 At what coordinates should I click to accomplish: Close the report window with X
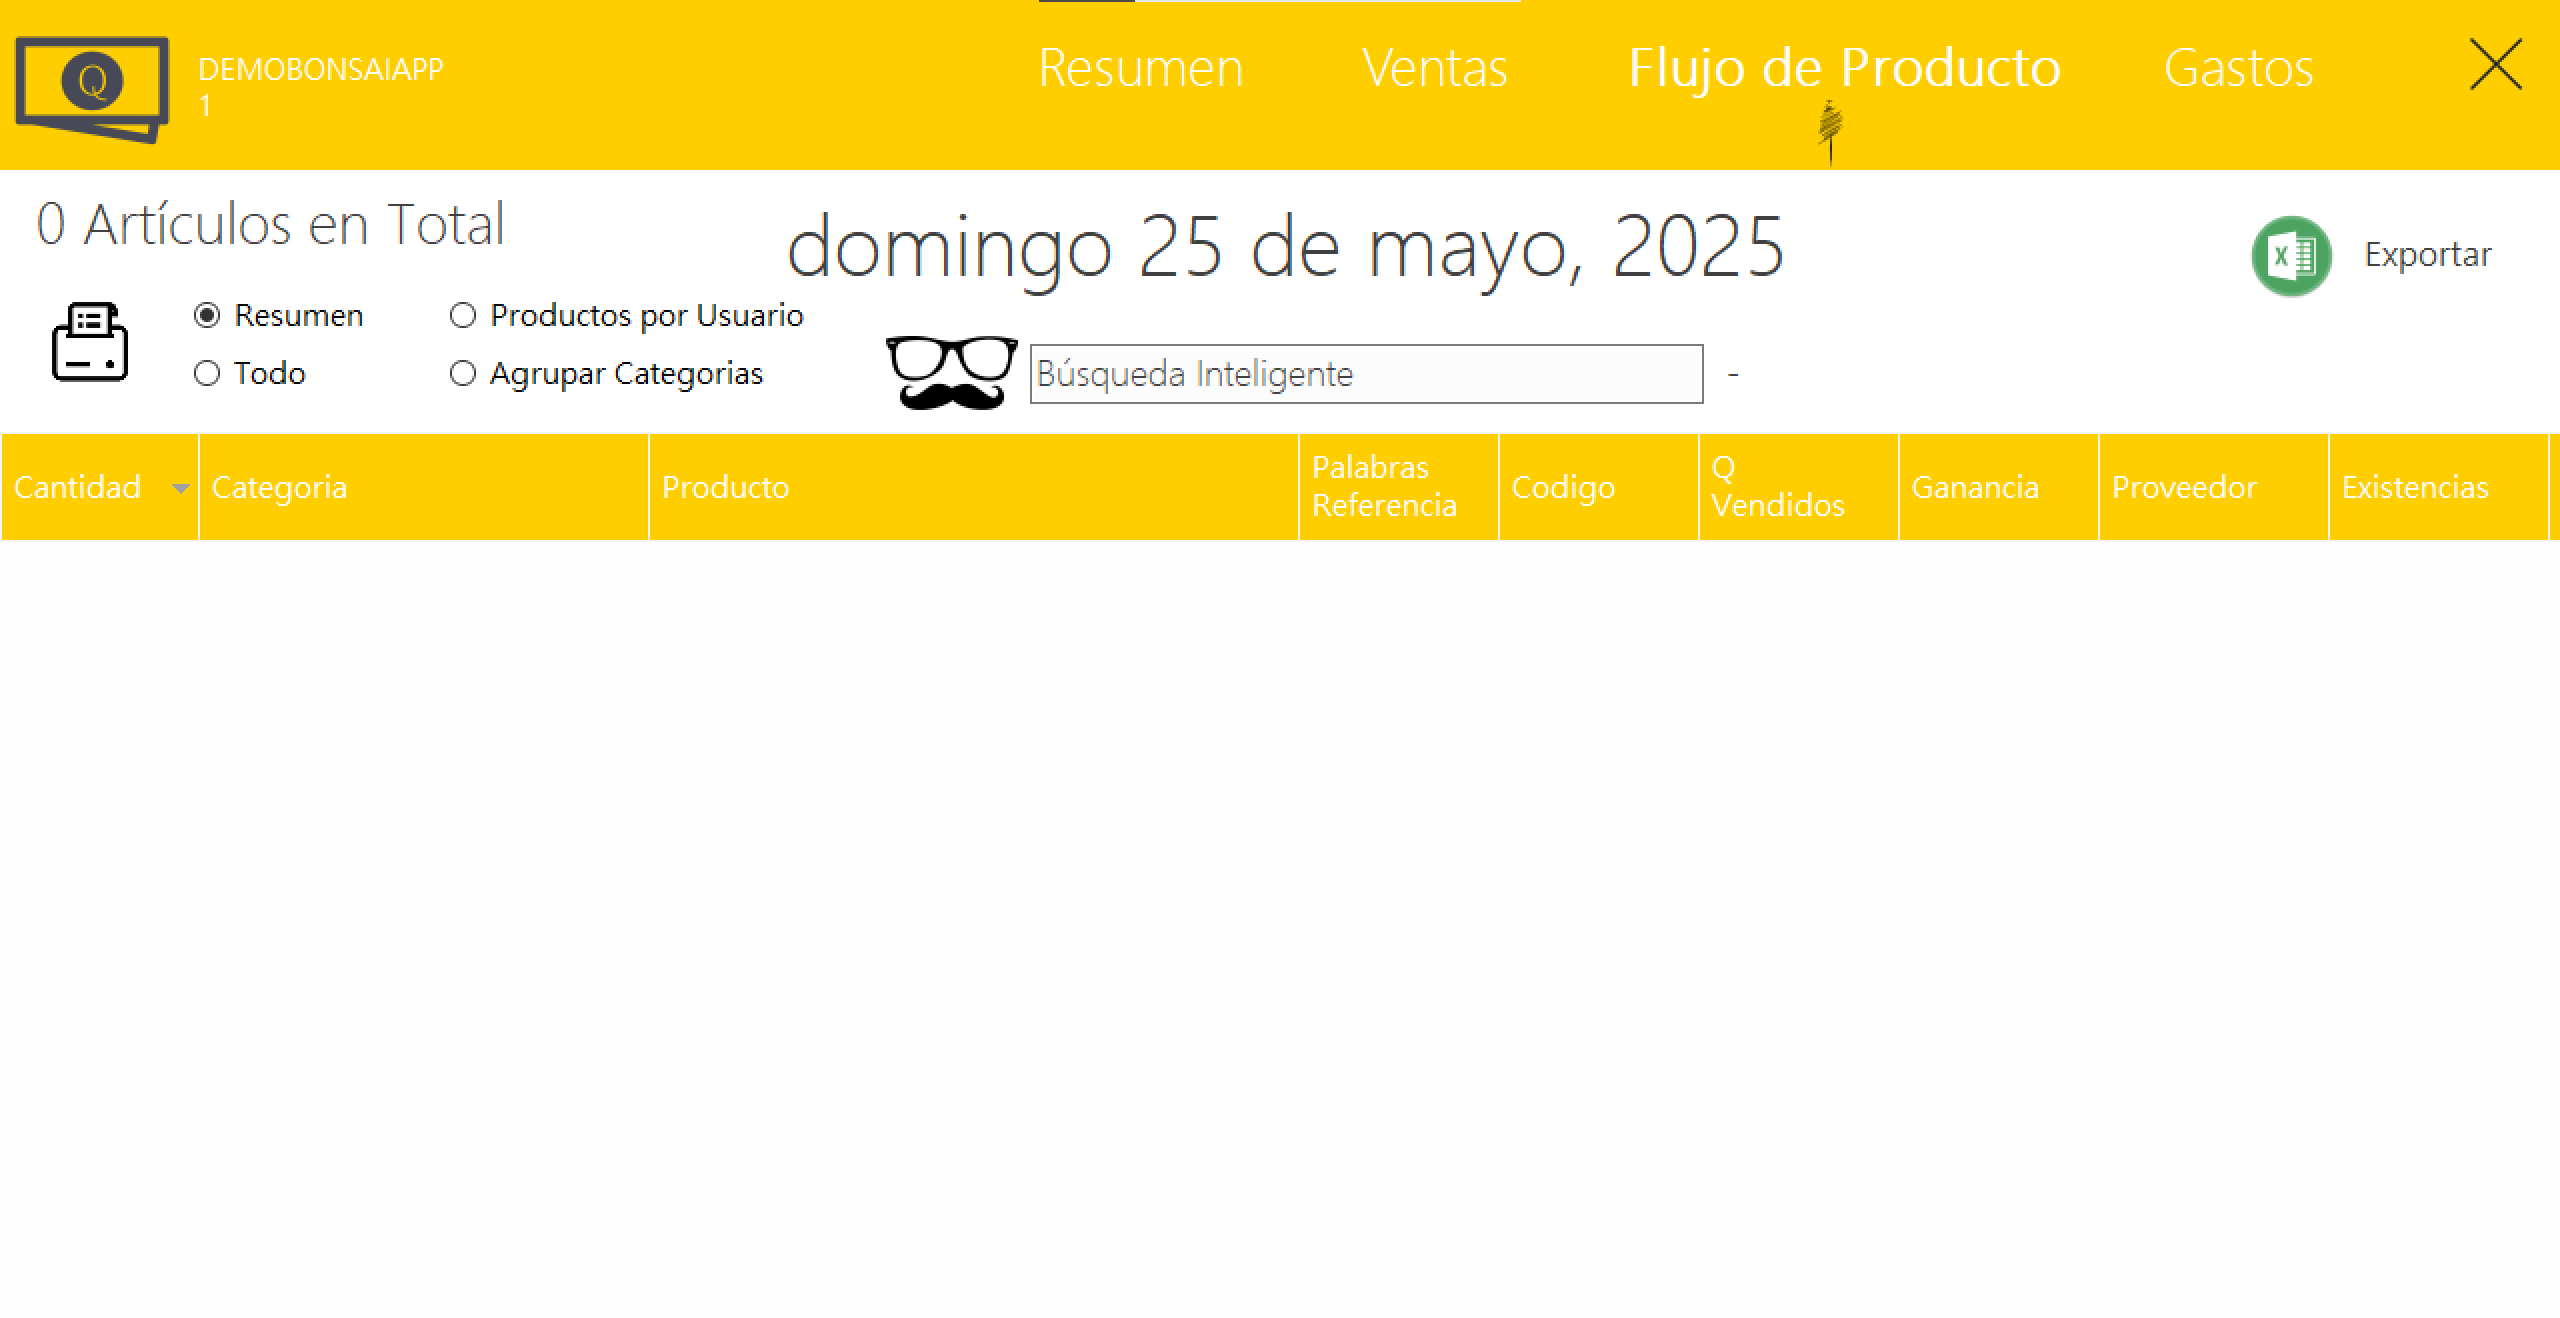tap(2495, 66)
